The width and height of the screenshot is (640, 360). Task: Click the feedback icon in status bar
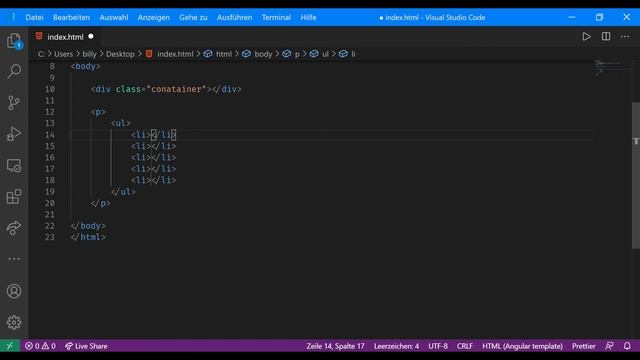(x=609, y=346)
